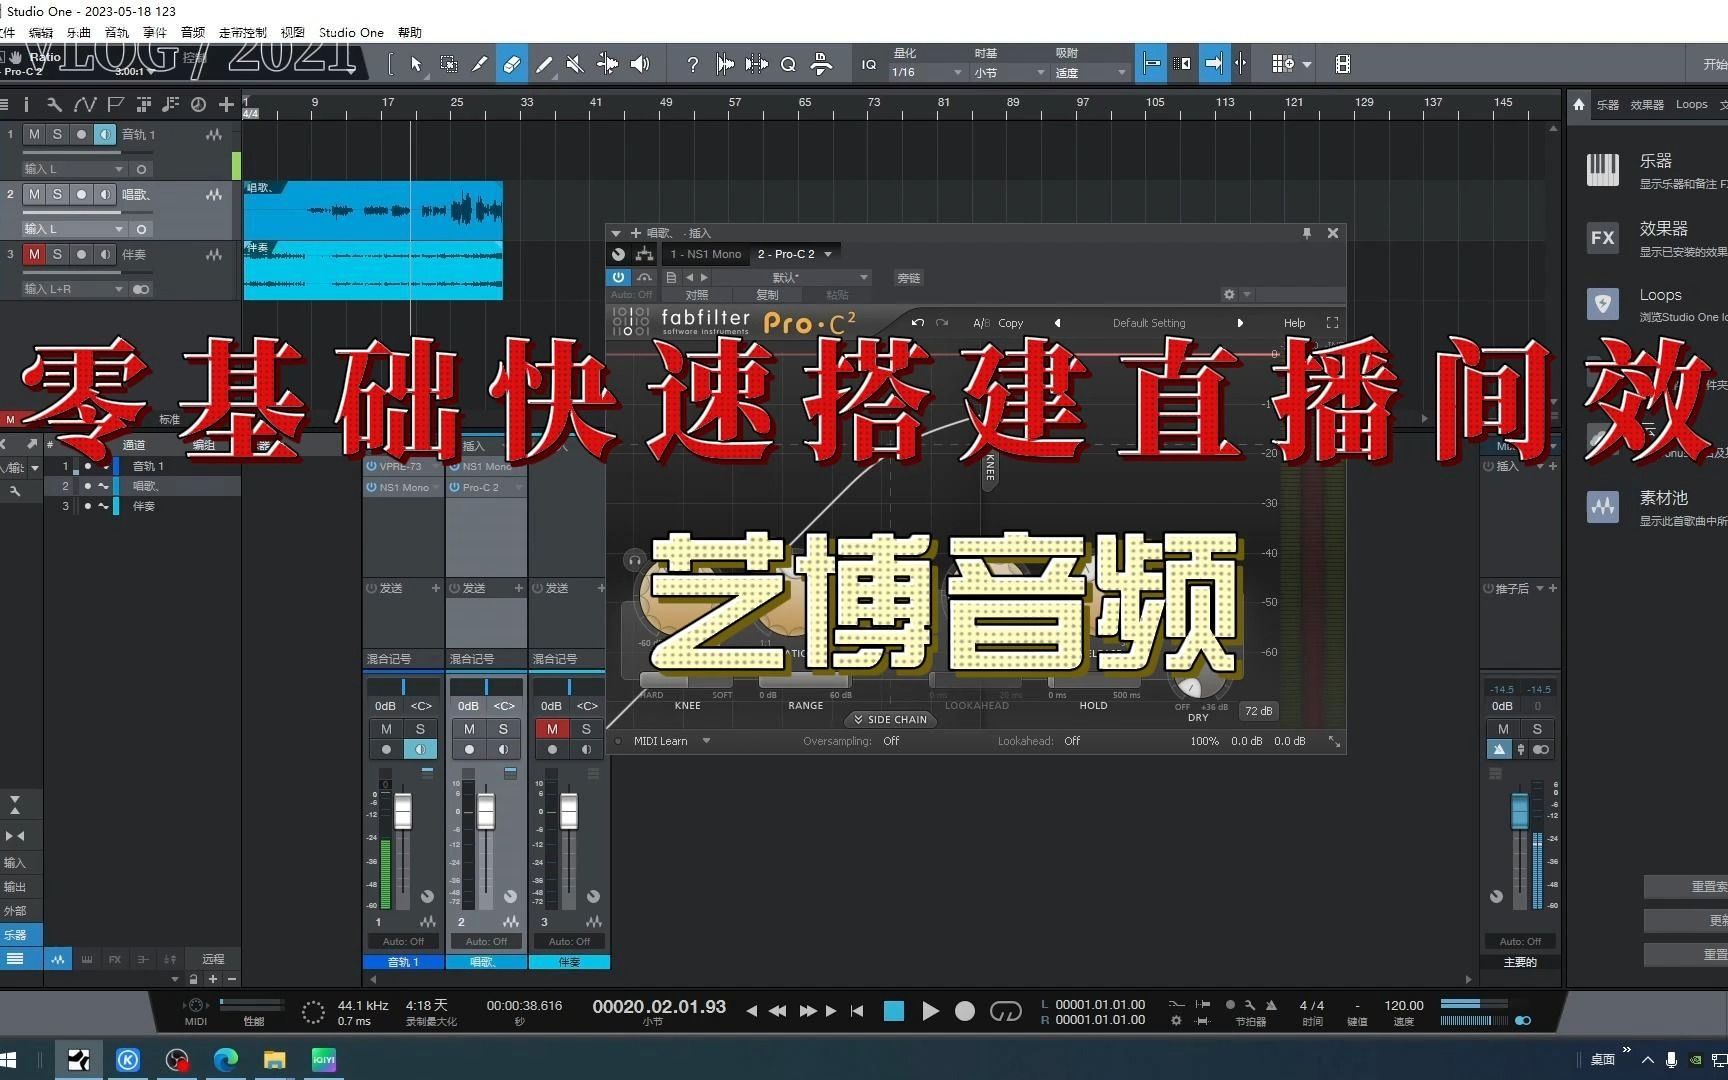
Task: Open the snap 适度 dropdown
Action: pyautogui.click(x=1090, y=72)
